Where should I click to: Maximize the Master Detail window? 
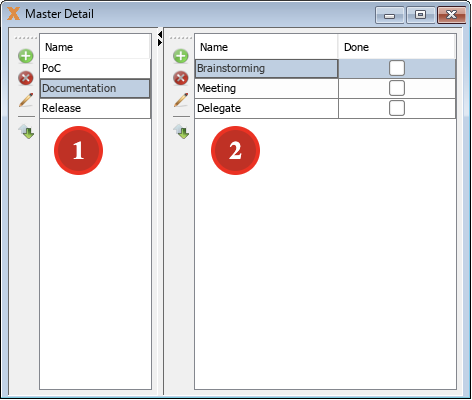pyautogui.click(x=420, y=15)
